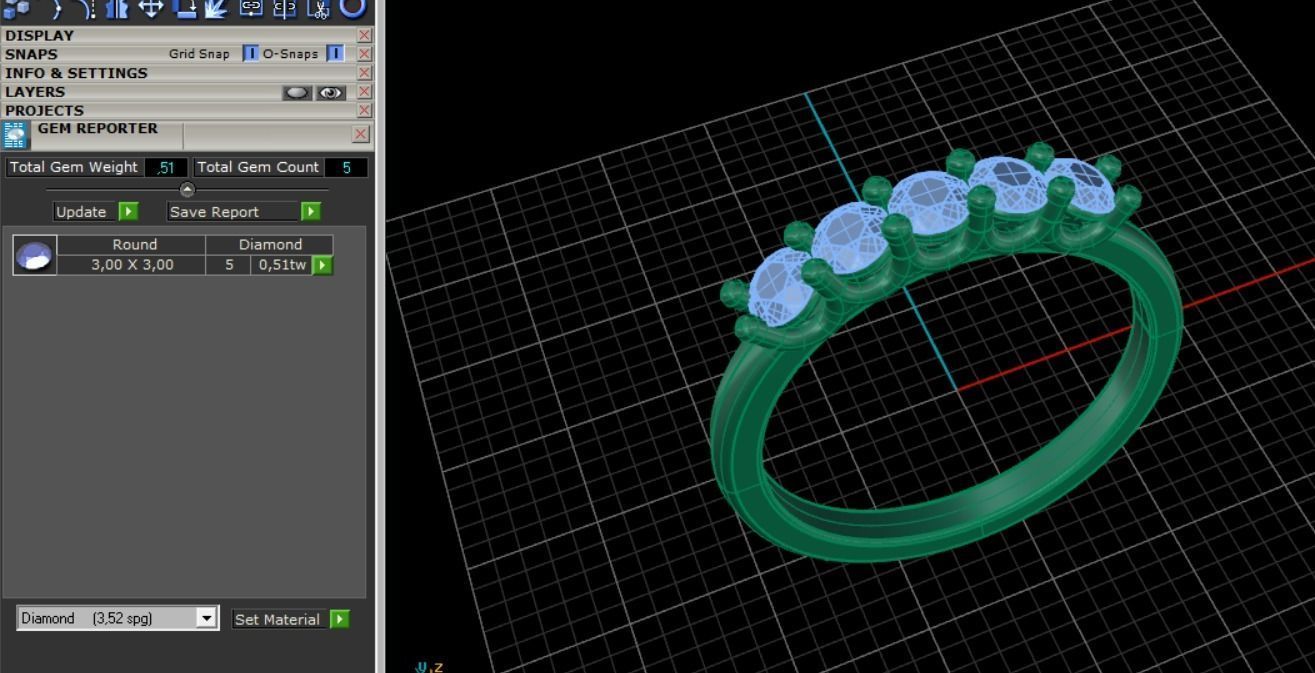The image size is (1315, 673).
Task: Click the Total Gem Weight value ,51
Action: pyautogui.click(x=165, y=167)
